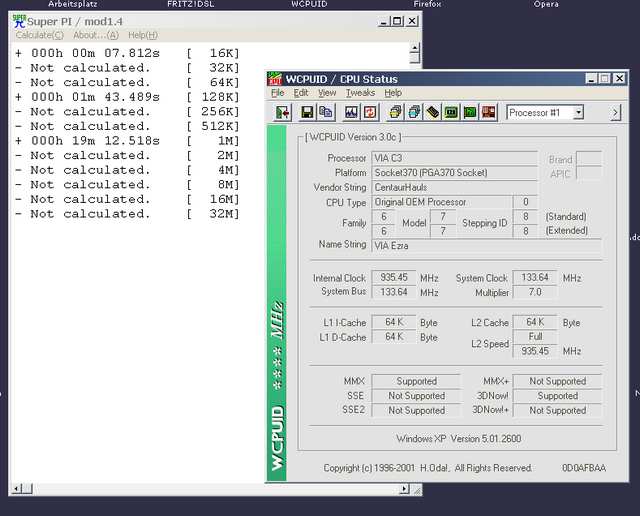Click the Vendor String field CentaurHauls
The width and height of the screenshot is (640, 516).
(x=454, y=187)
